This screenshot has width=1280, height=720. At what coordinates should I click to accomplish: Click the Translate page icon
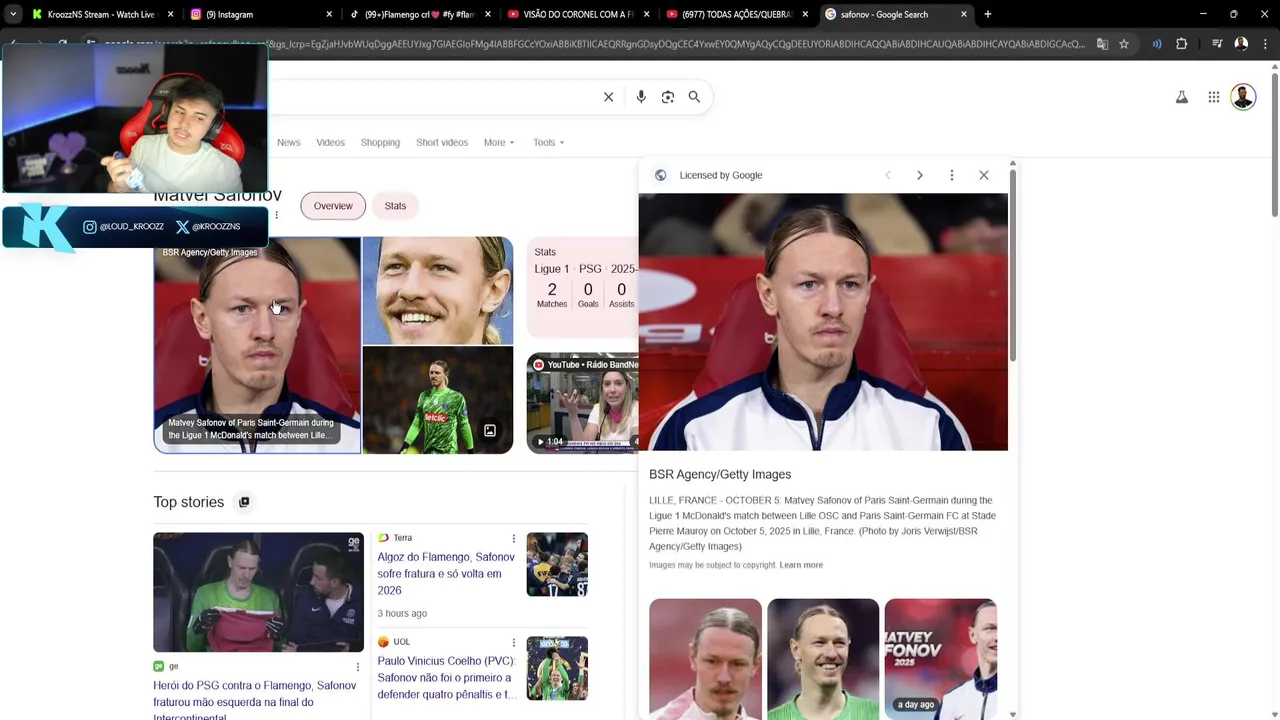point(1102,44)
